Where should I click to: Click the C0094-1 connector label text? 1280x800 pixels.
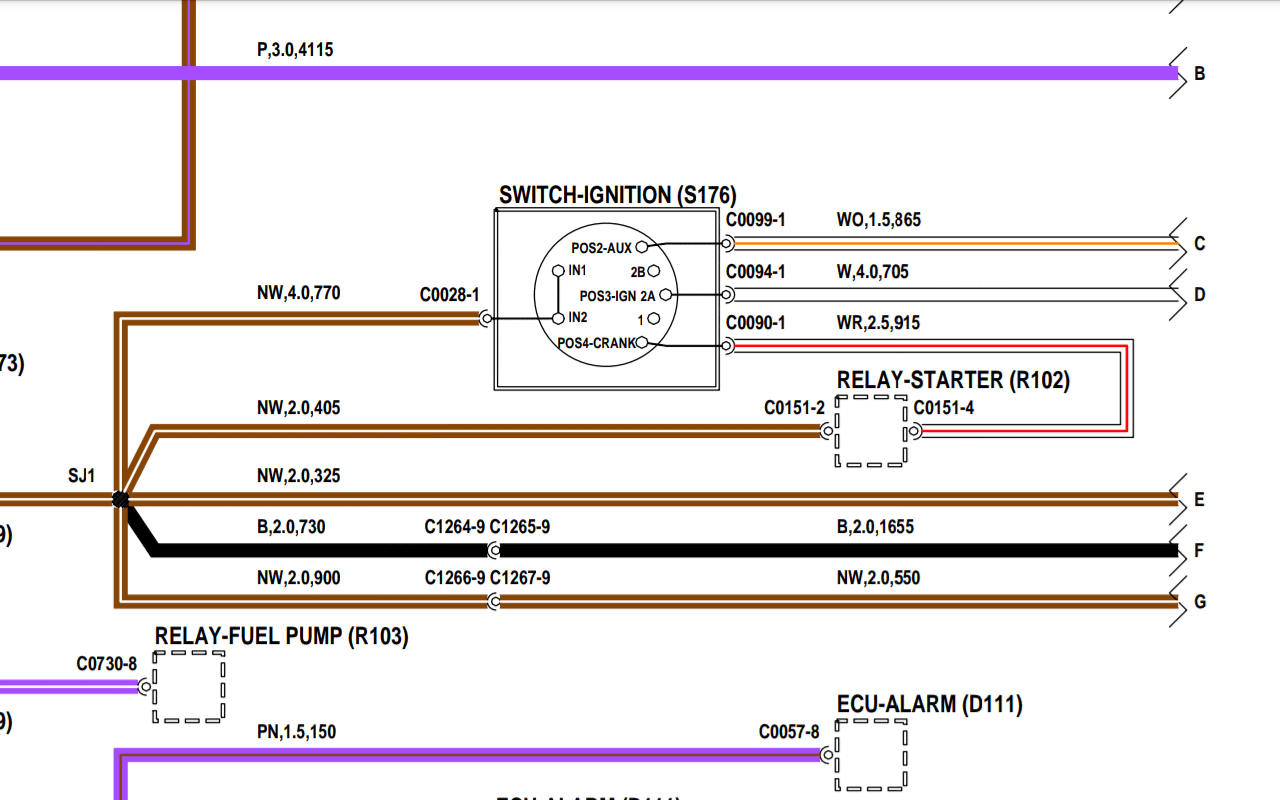(756, 272)
